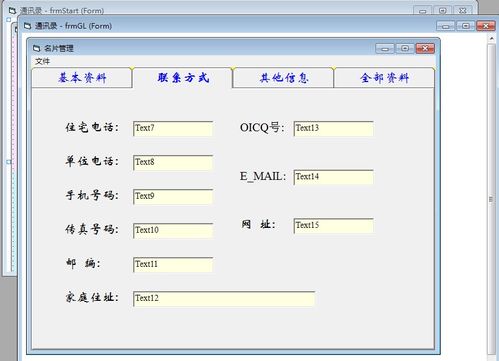Click the 手机号码 label
Viewport: 499px width, 361px height.
[x=92, y=195]
